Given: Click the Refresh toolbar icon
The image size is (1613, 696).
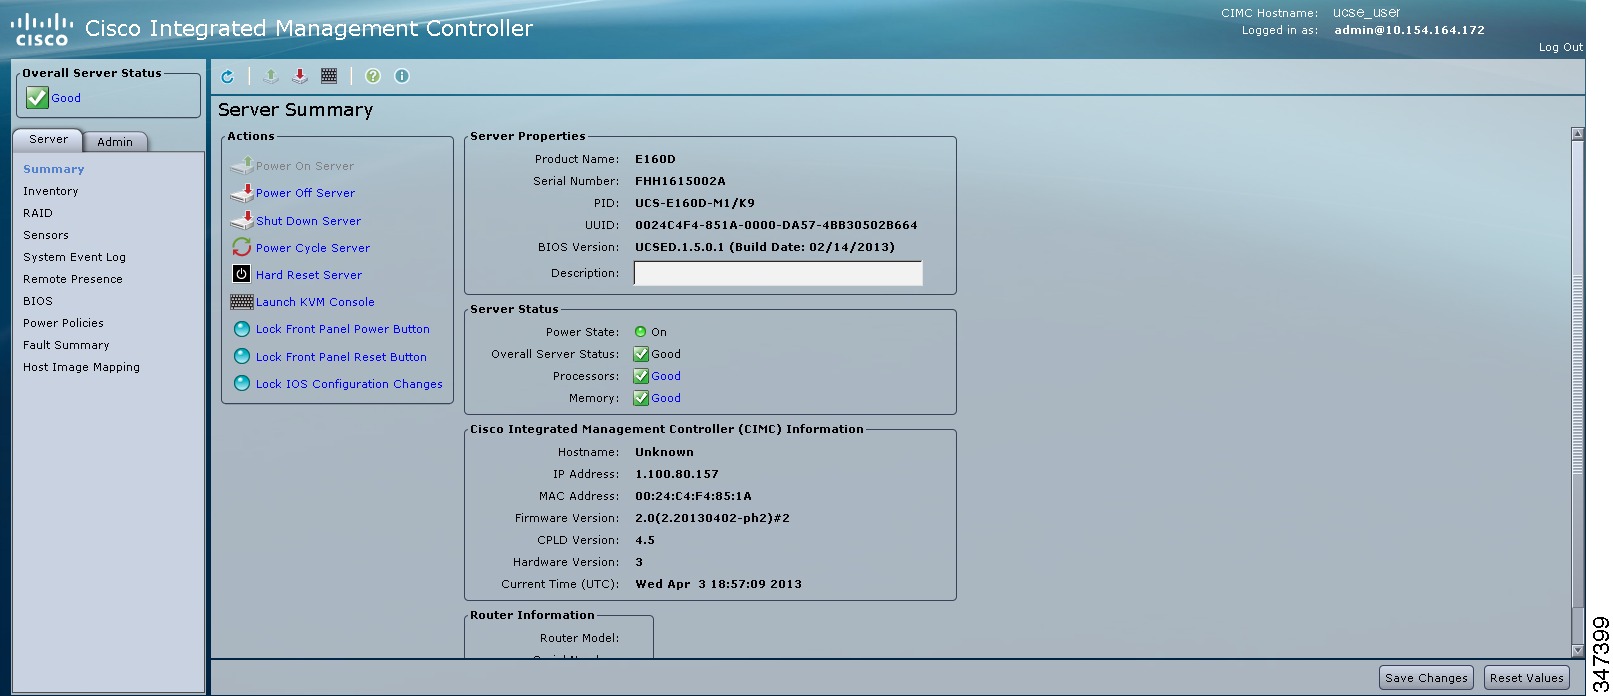Looking at the screenshot, I should click(228, 76).
